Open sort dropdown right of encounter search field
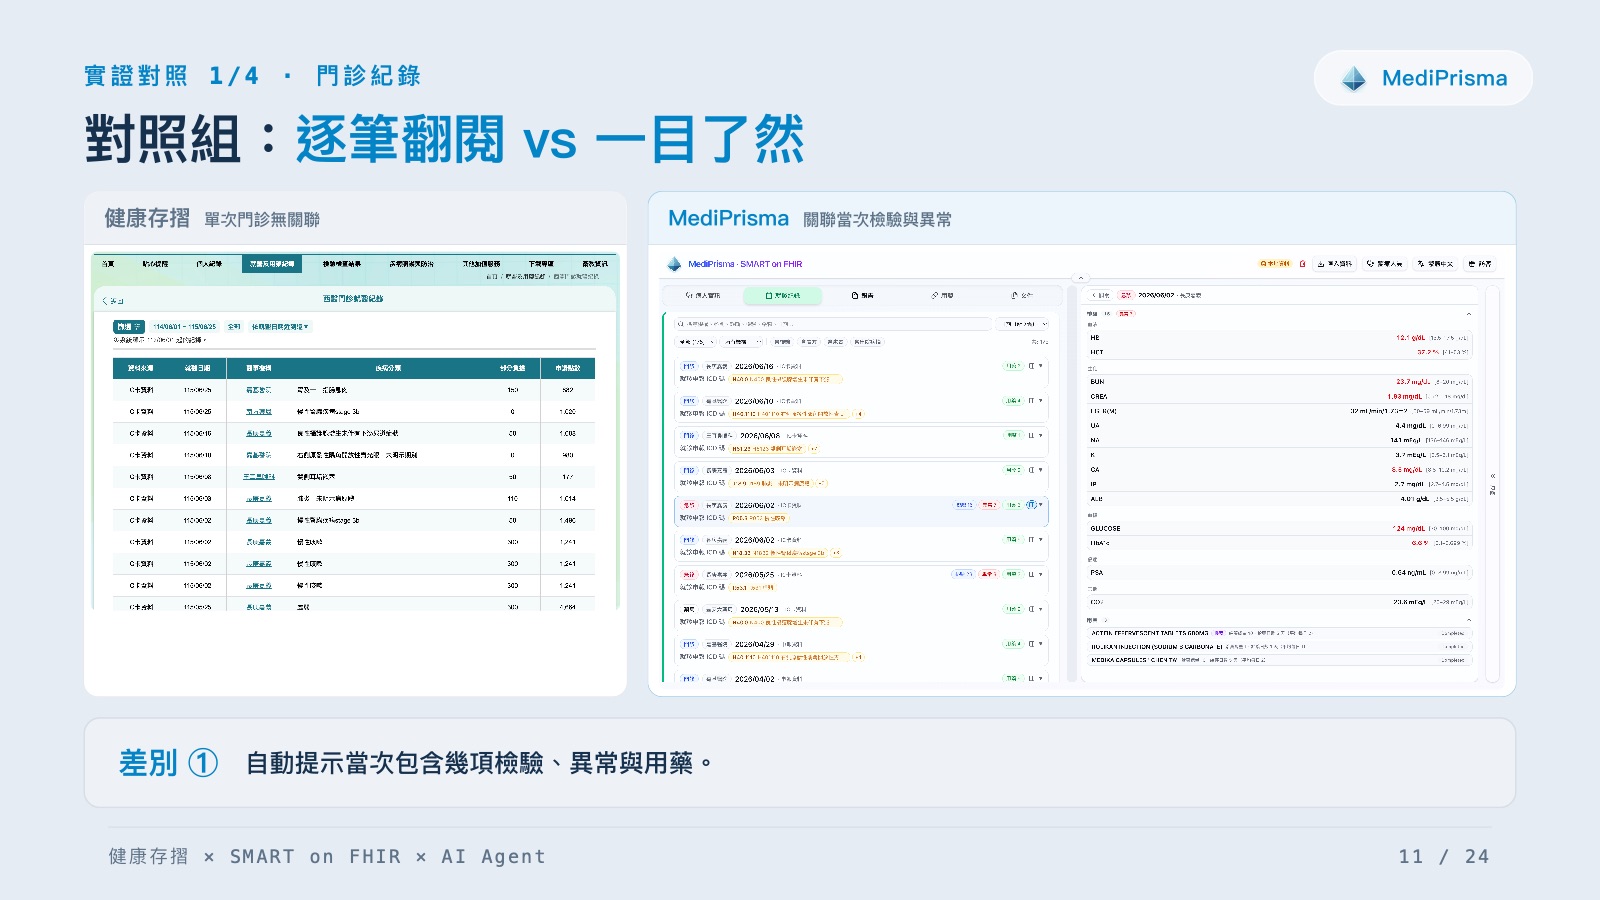The image size is (1600, 900). coord(1021,324)
